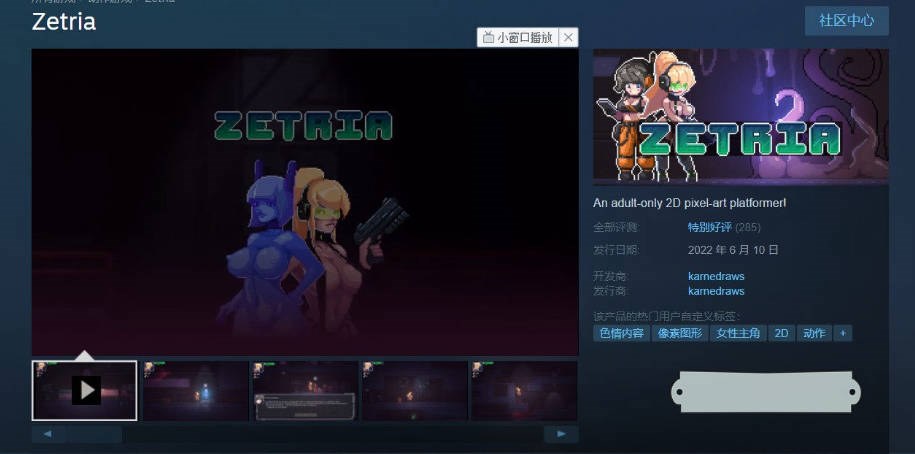Screen dimensions: 915x454
Task: Click the 2D tag
Action: [x=781, y=333]
